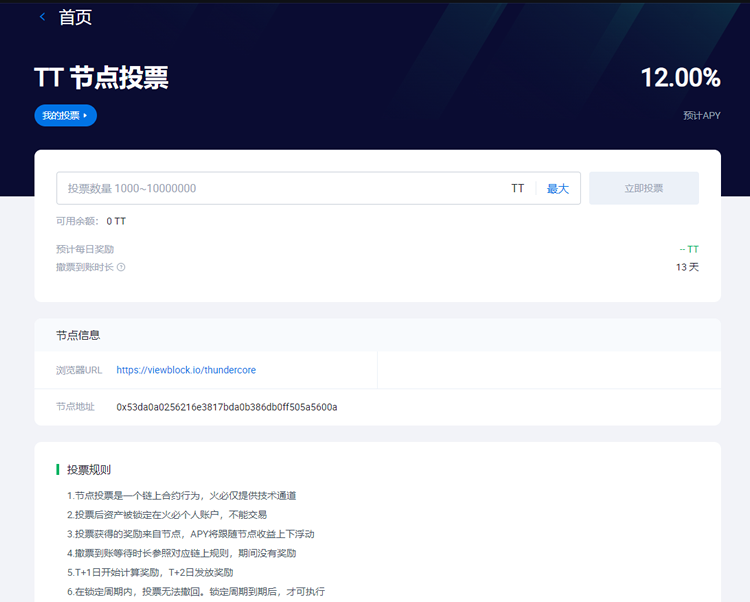Viewport: 750px width, 602px height.
Task: Click rule 1 about 链上合约行为
Action: tap(182, 496)
